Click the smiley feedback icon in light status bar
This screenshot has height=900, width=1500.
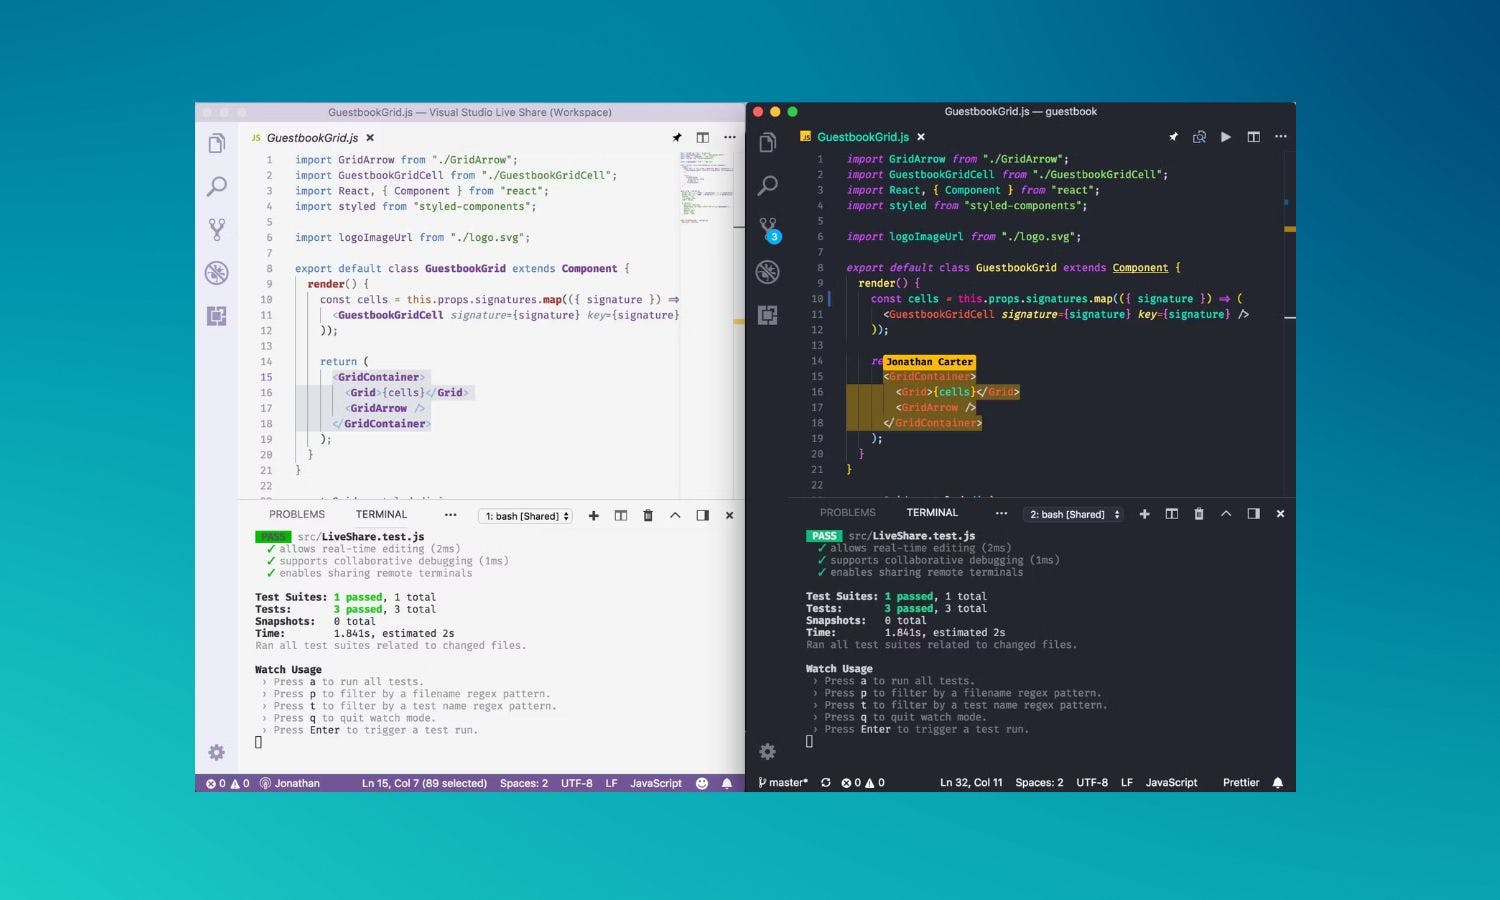tap(702, 784)
